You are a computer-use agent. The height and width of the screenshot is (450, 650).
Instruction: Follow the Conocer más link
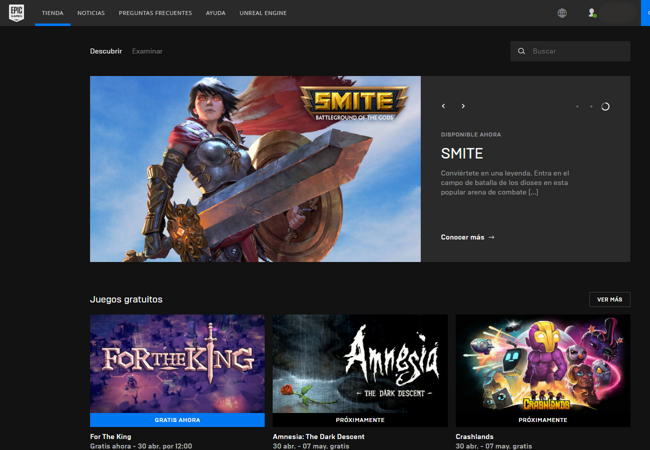[x=467, y=237]
